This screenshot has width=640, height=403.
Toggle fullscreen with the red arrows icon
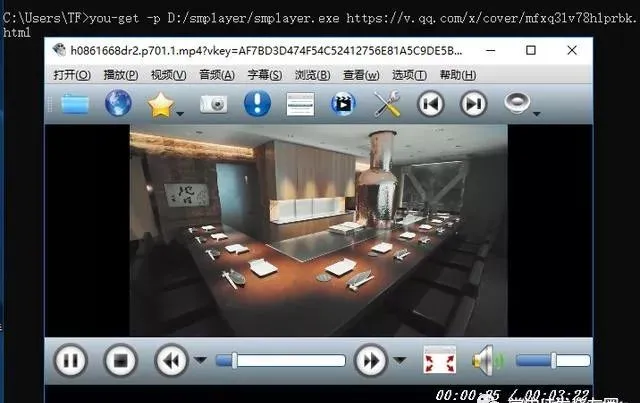pos(439,360)
